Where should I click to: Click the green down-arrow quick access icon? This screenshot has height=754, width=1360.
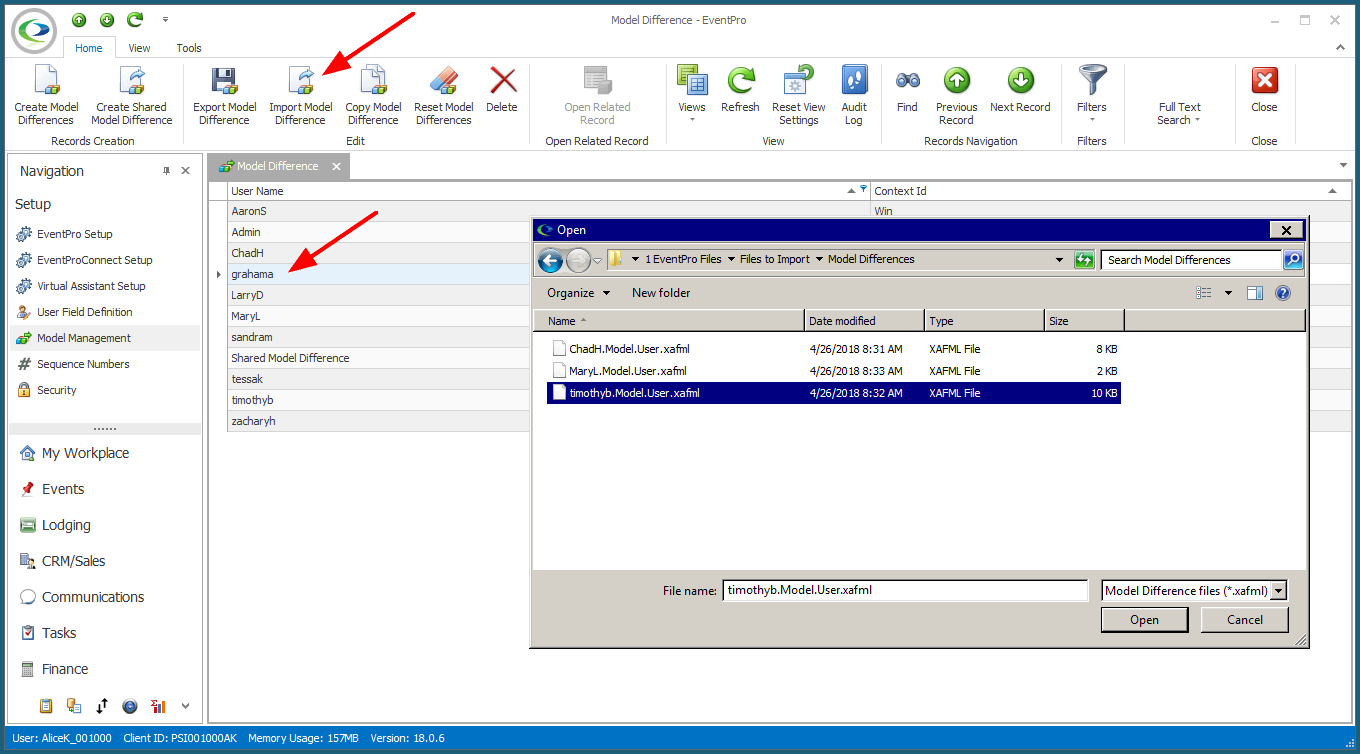point(107,20)
